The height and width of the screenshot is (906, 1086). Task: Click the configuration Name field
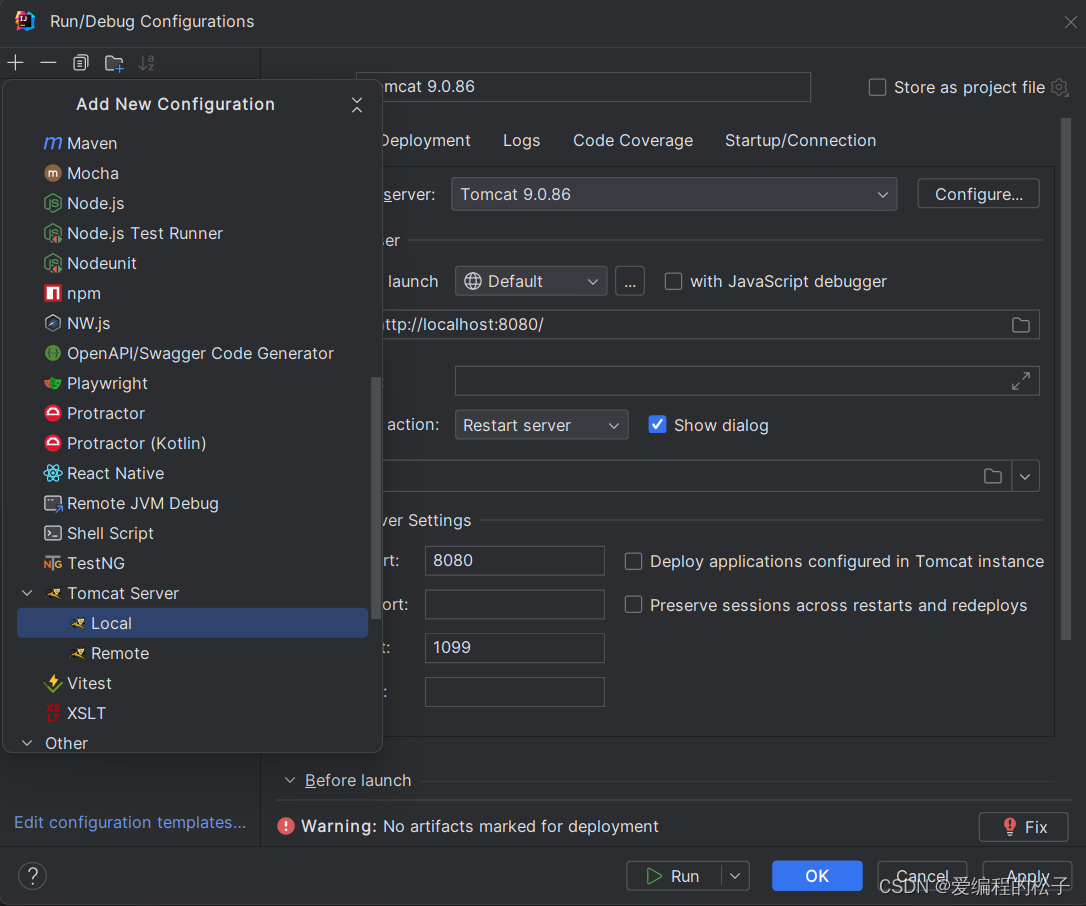[x=596, y=87]
